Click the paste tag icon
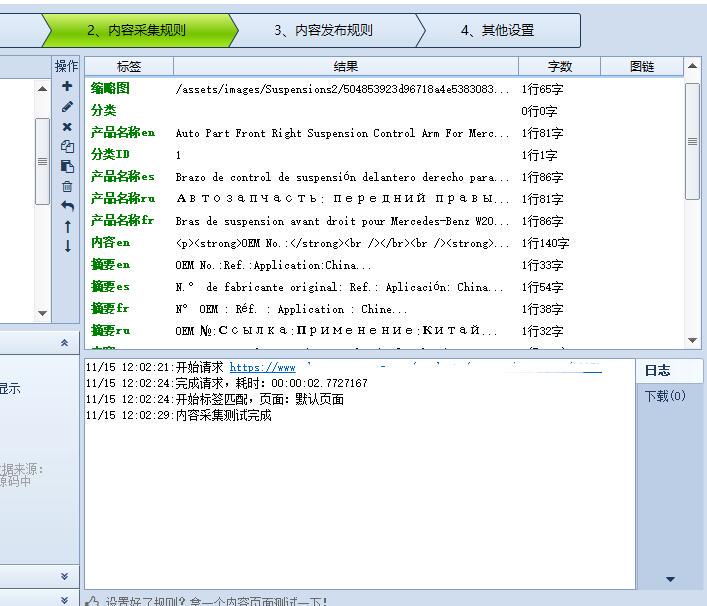This screenshot has width=707, height=606. (x=67, y=167)
